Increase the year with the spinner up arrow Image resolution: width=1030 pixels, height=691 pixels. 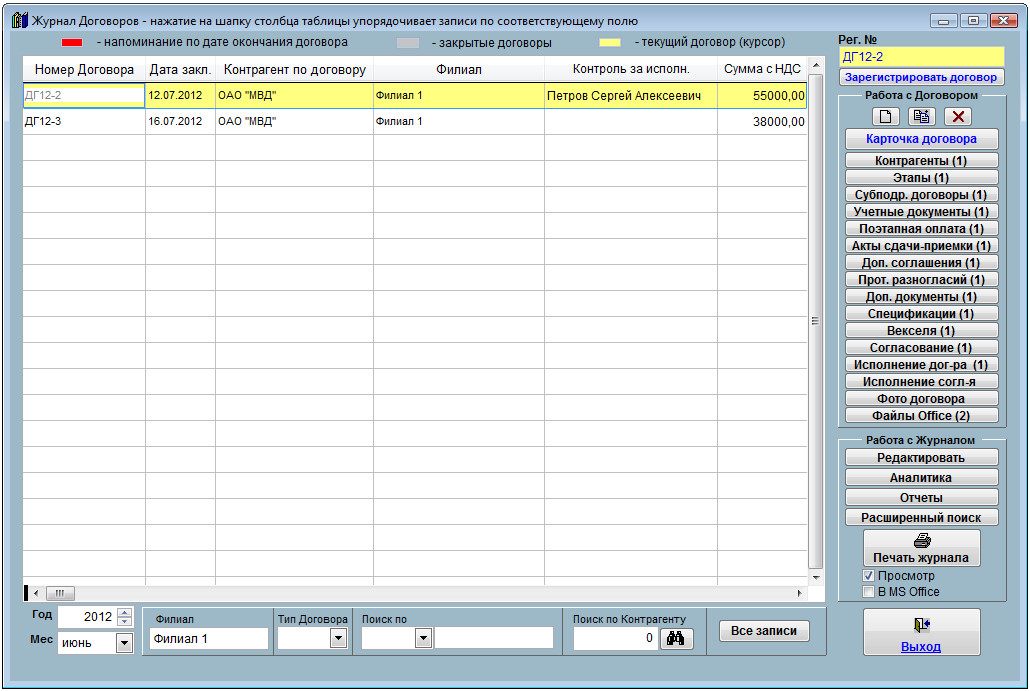[x=124, y=612]
